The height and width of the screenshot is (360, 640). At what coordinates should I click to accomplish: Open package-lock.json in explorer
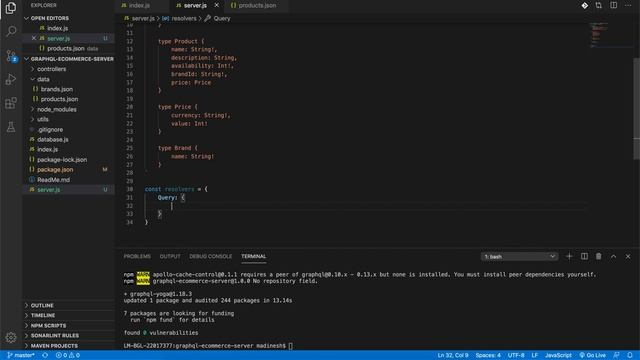[62, 160]
